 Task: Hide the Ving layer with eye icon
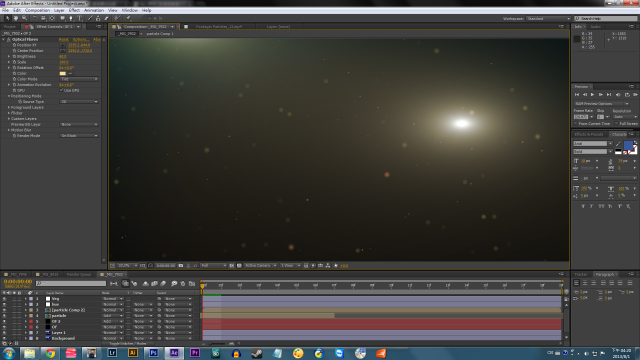[x=4, y=299]
